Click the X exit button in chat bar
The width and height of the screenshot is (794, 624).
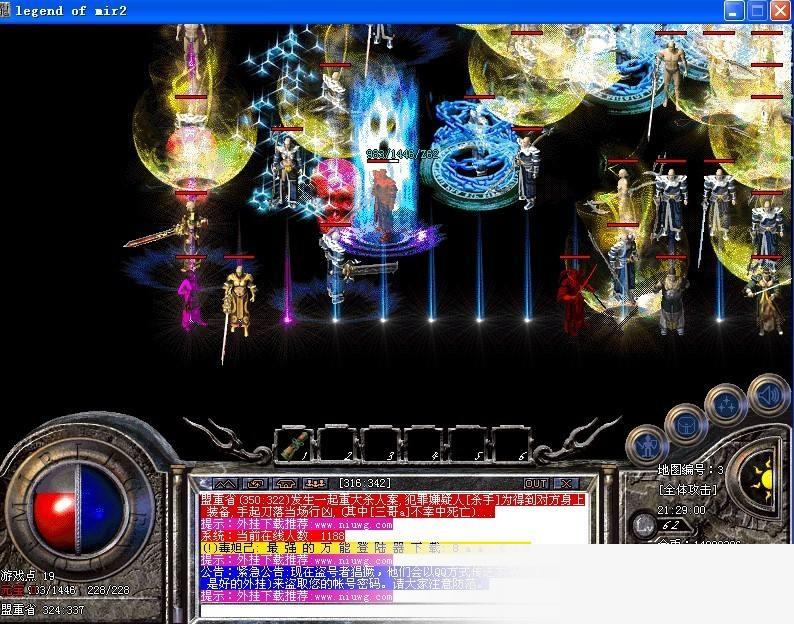(x=566, y=483)
